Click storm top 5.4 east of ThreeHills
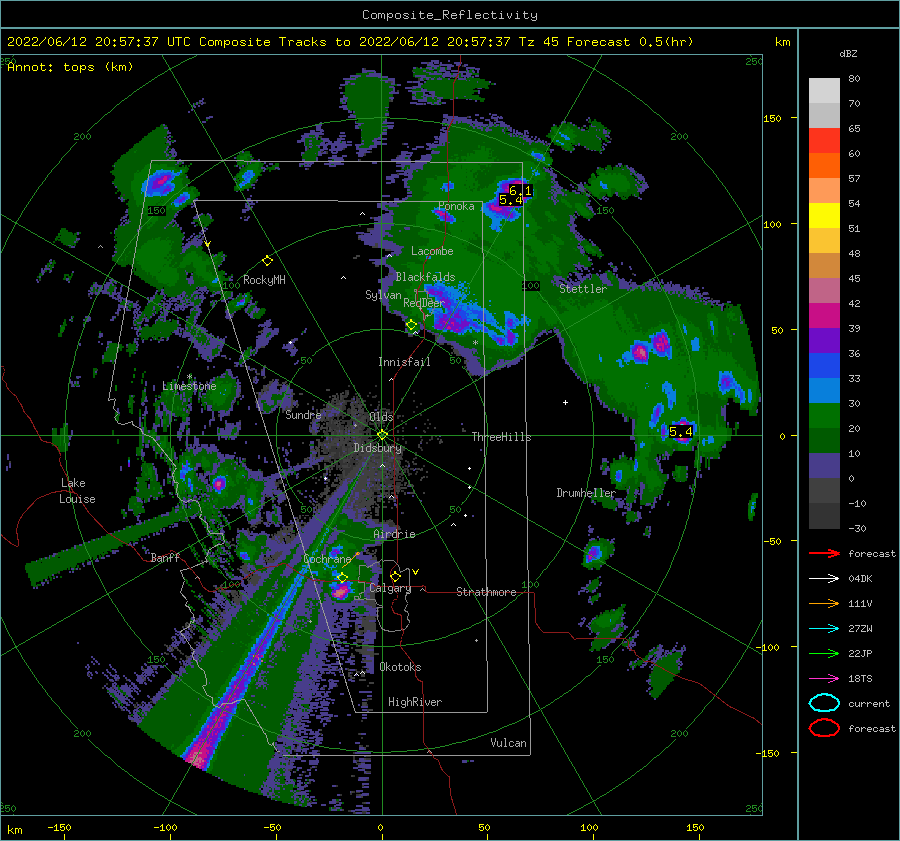 [681, 432]
